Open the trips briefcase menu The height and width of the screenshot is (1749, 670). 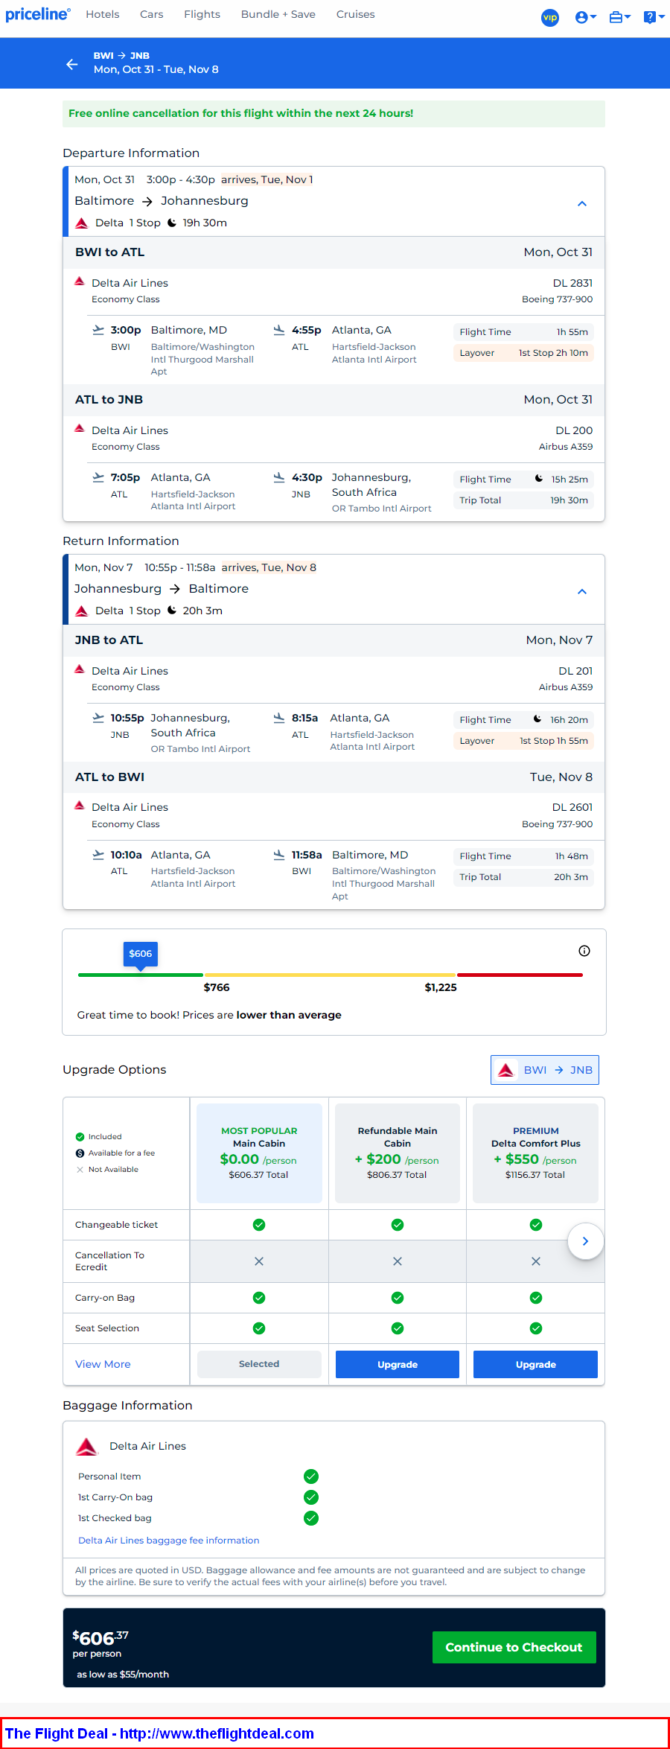coord(619,17)
